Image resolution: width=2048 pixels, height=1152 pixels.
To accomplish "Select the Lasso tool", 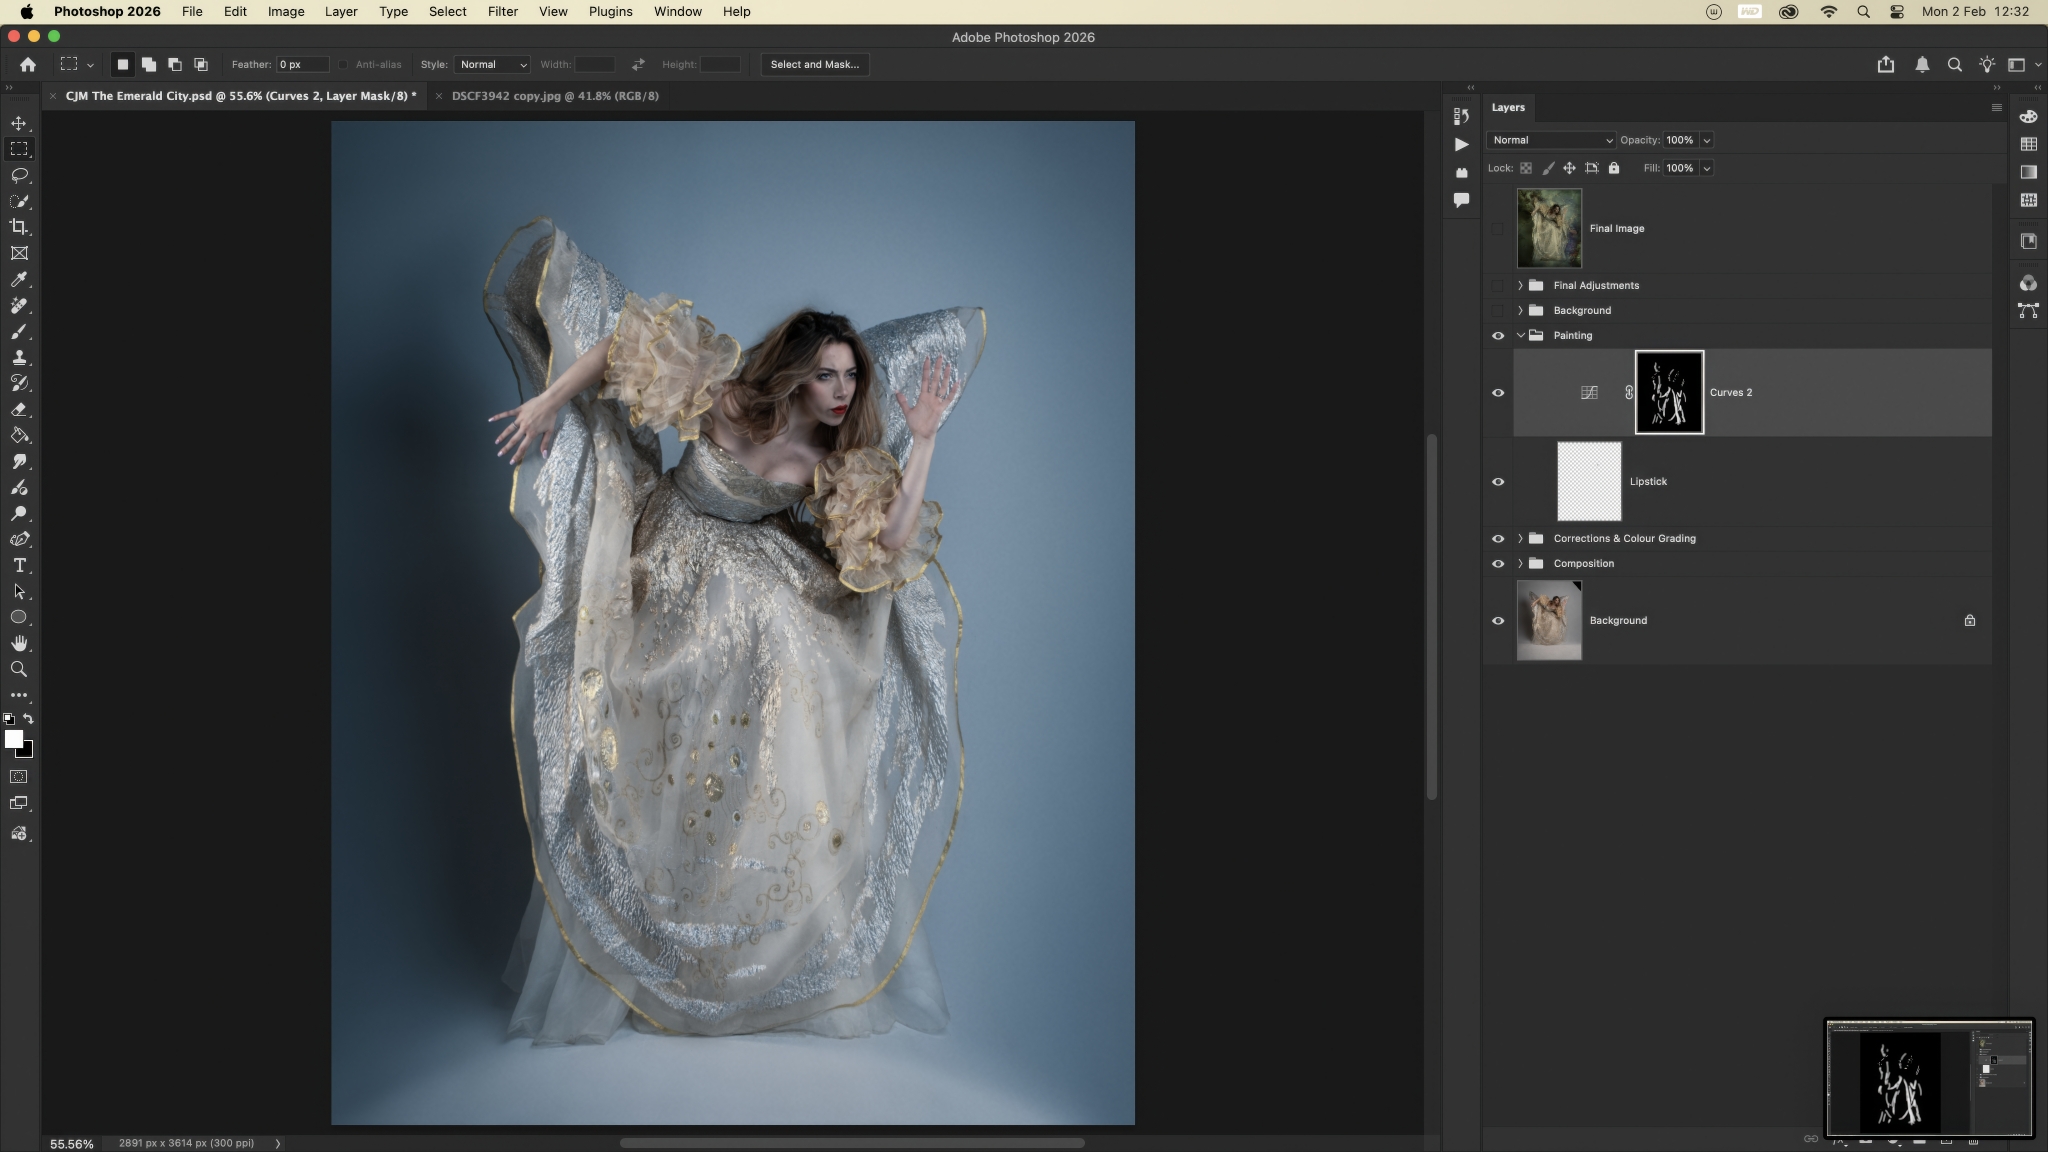I will pos(19,175).
